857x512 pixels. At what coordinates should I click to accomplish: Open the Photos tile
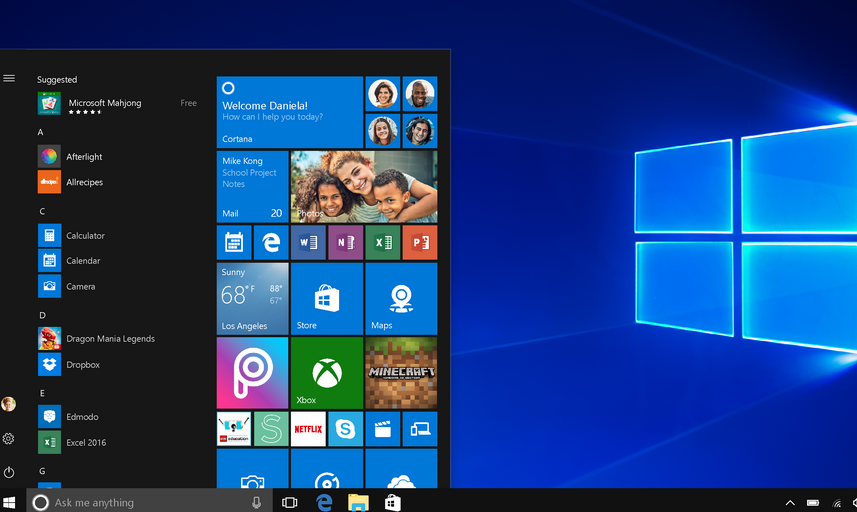click(x=364, y=187)
